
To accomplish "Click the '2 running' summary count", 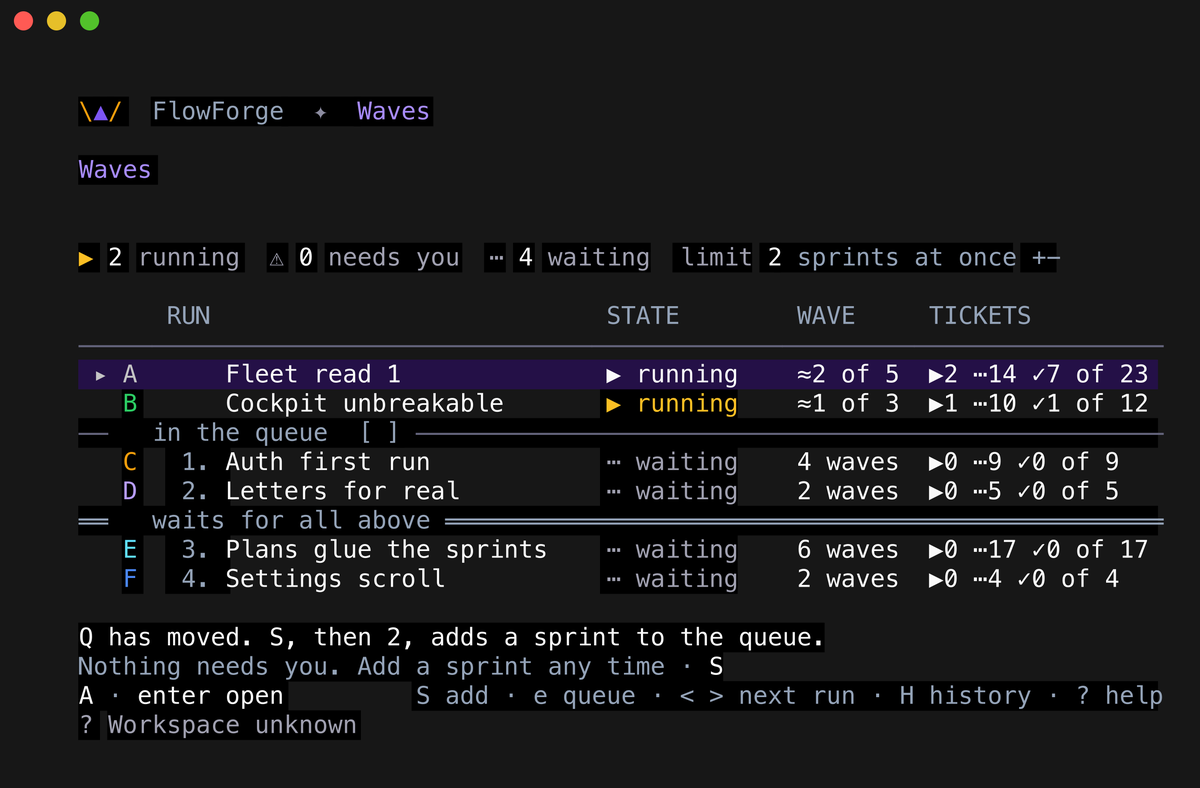I will pos(174,258).
